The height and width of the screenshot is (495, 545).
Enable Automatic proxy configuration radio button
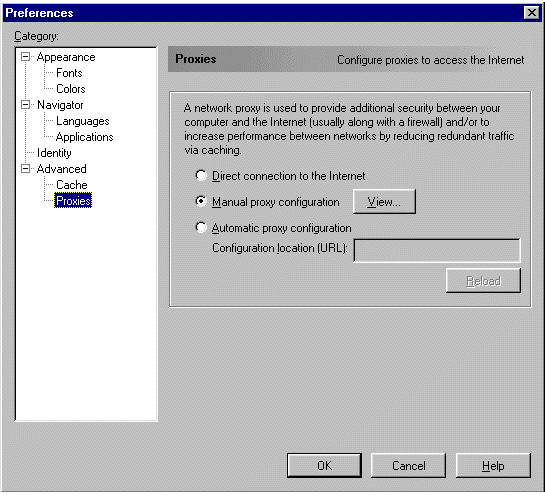(x=201, y=228)
